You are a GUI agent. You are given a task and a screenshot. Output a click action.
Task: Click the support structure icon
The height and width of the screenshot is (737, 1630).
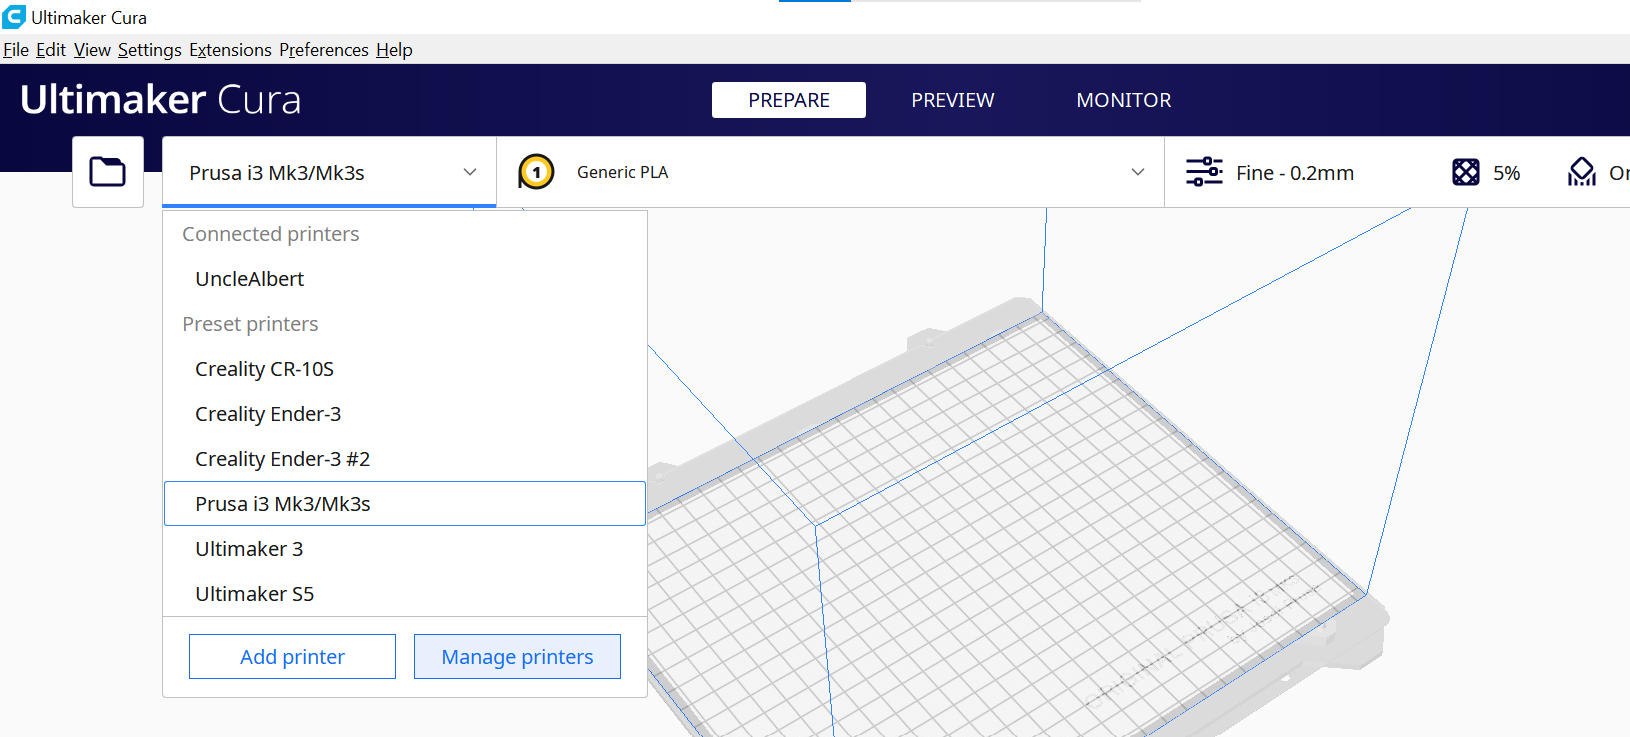tap(1581, 172)
